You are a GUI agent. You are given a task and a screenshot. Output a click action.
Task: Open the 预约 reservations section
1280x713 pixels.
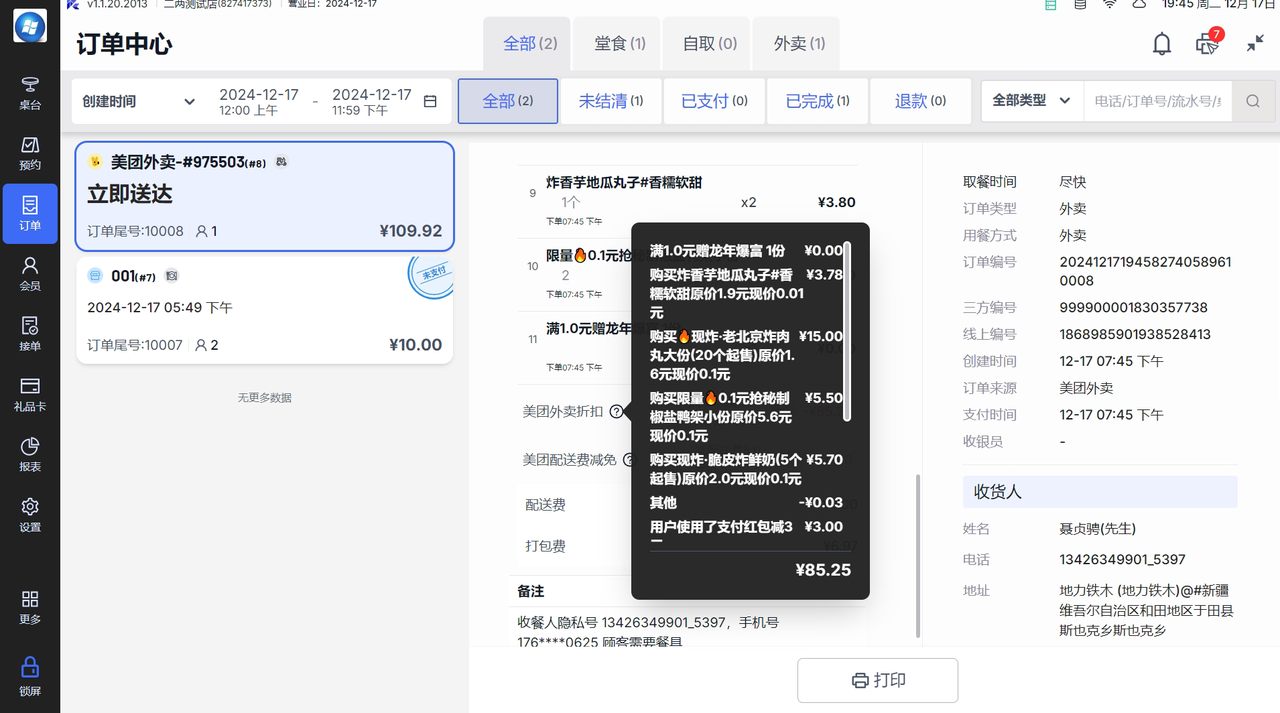click(x=30, y=153)
